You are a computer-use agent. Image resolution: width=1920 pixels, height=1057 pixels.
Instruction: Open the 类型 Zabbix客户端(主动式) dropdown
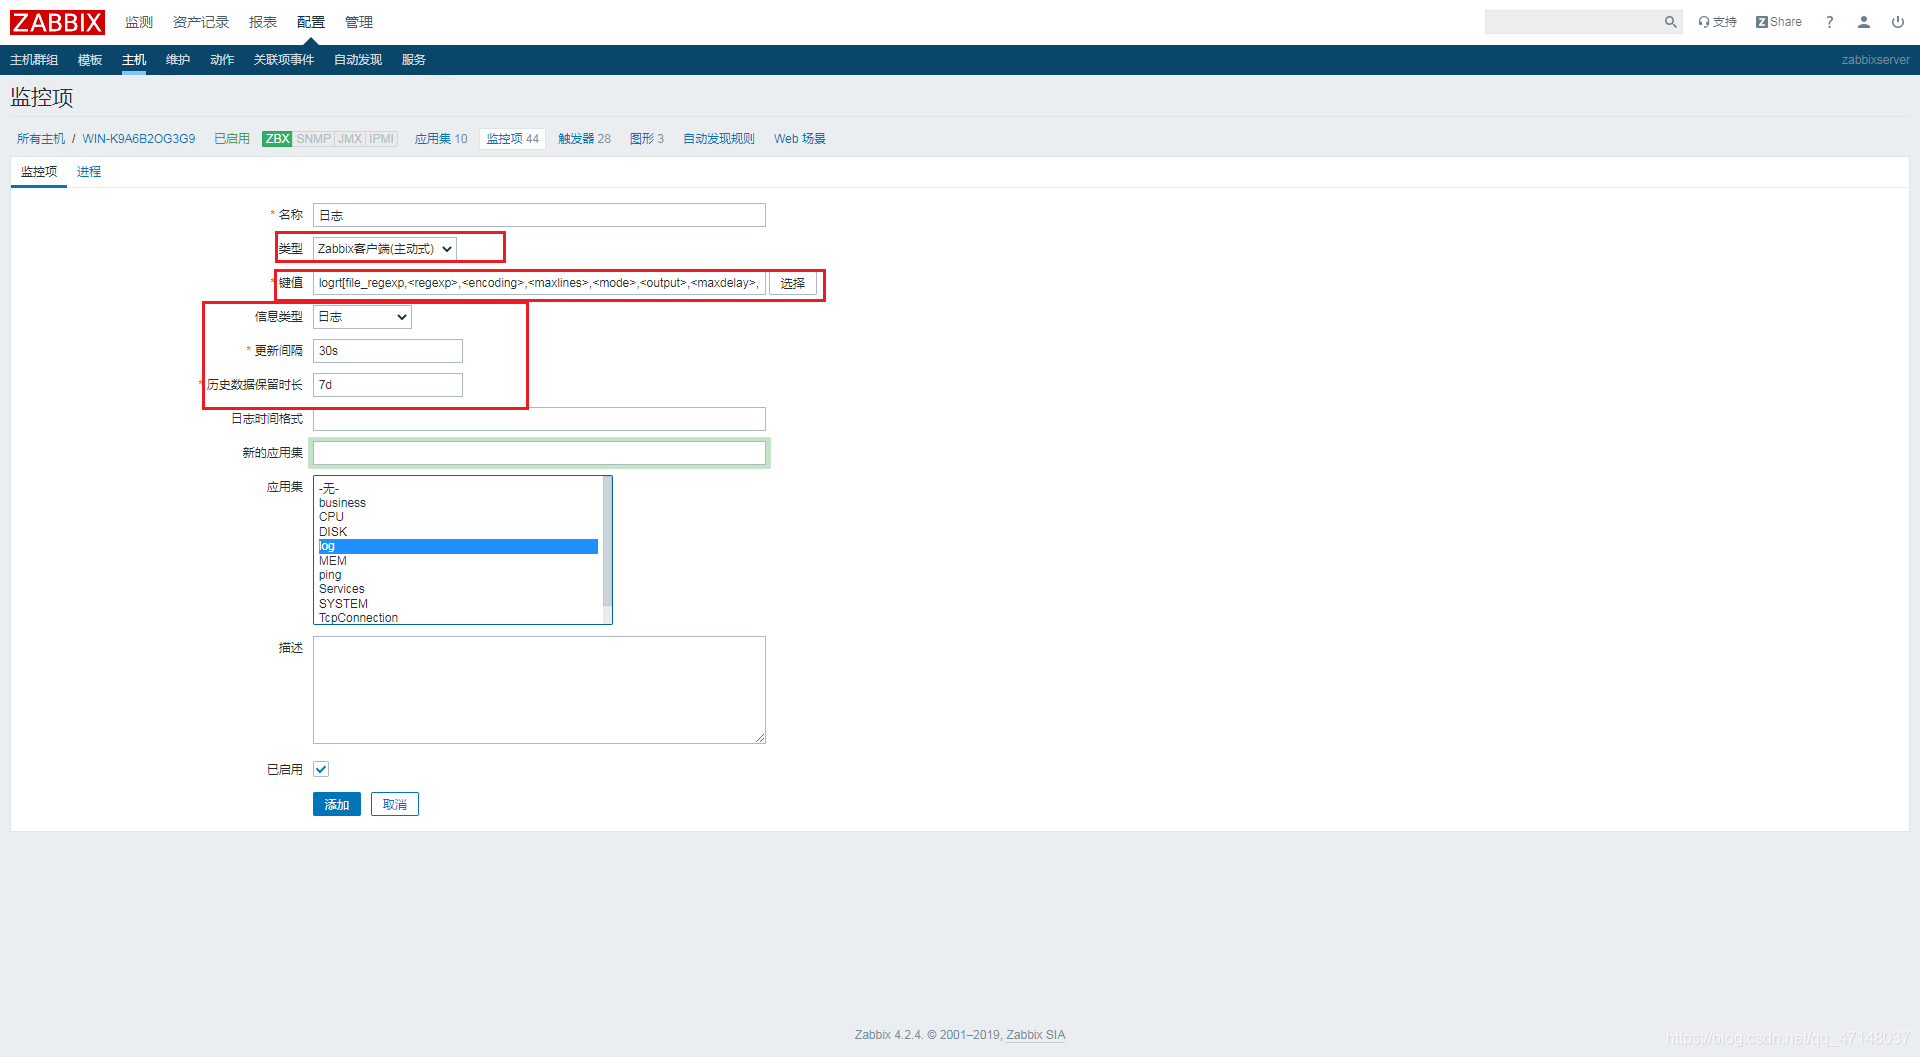point(385,249)
